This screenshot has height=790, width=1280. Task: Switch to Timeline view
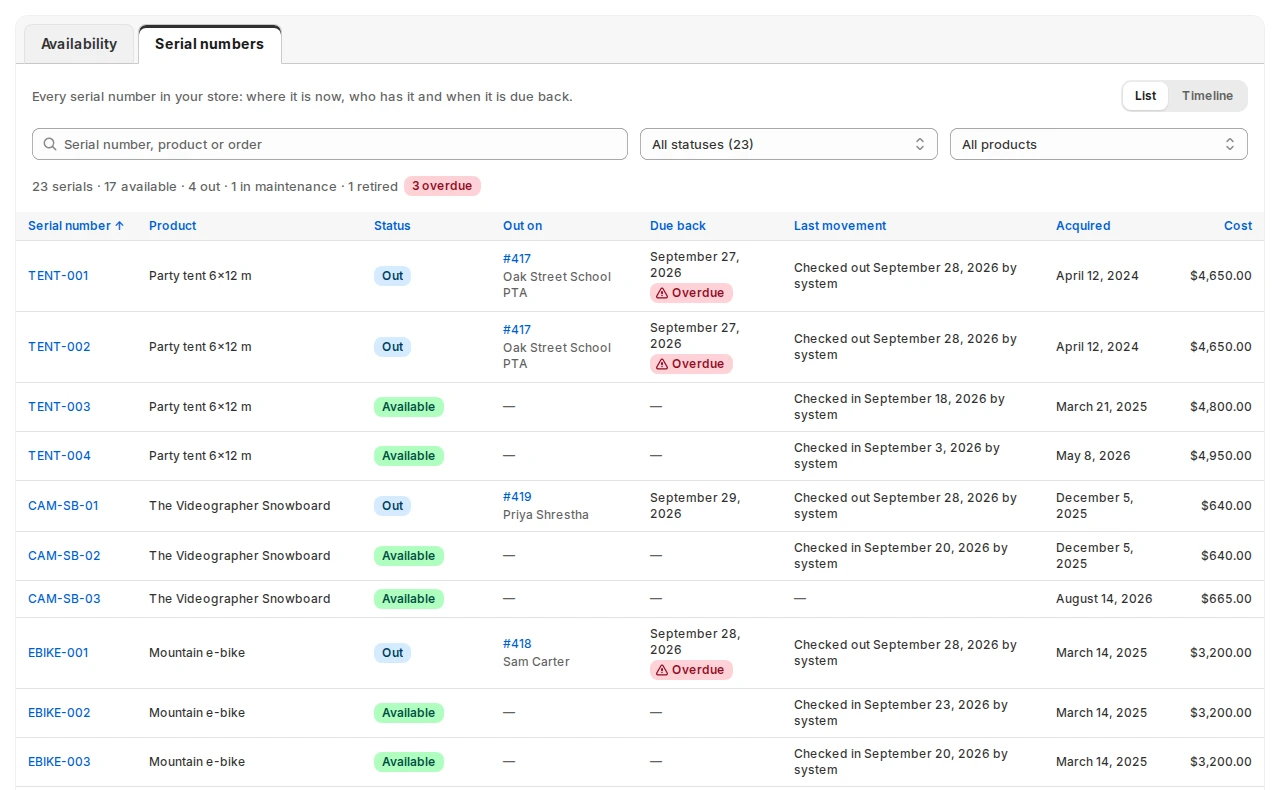[x=1207, y=96]
